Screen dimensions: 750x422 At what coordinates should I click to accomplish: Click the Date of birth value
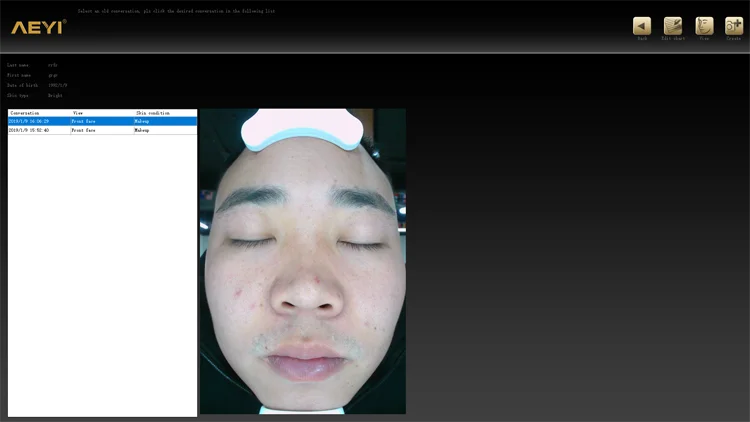(57, 85)
